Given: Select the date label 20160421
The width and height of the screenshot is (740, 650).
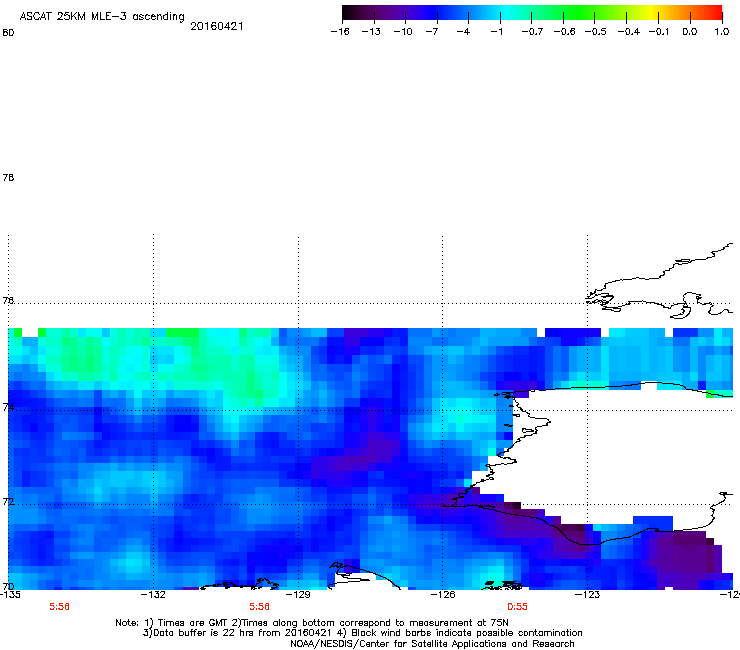Looking at the screenshot, I should pyautogui.click(x=217, y=26).
